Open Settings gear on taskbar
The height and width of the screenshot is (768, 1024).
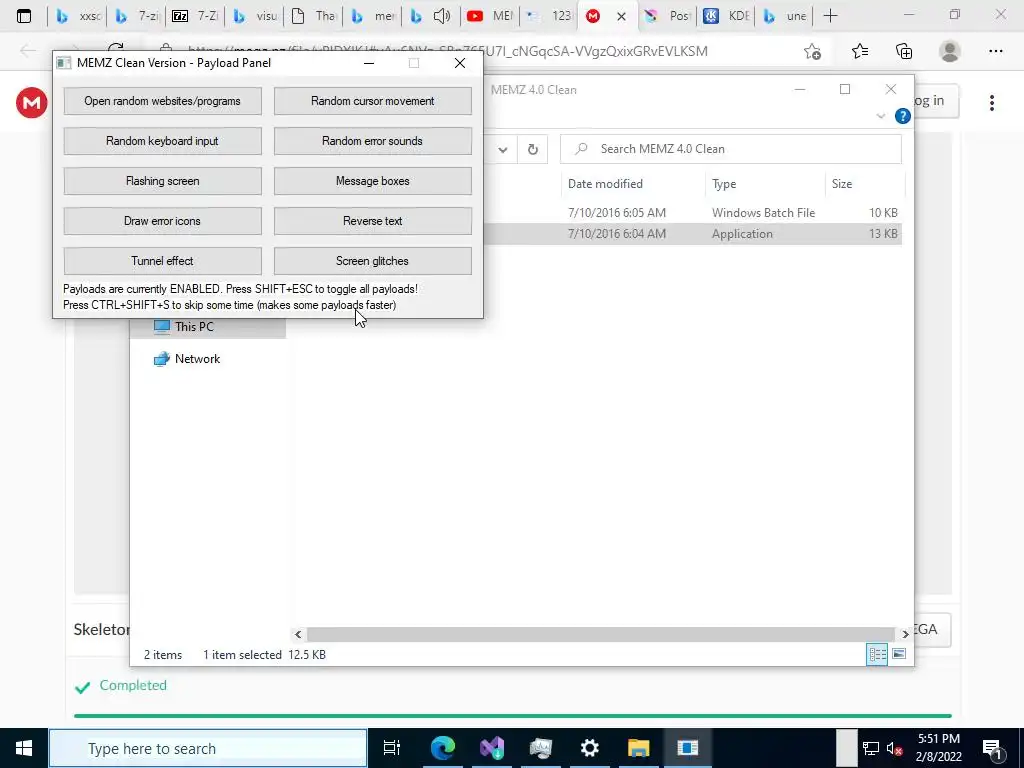pyautogui.click(x=589, y=748)
